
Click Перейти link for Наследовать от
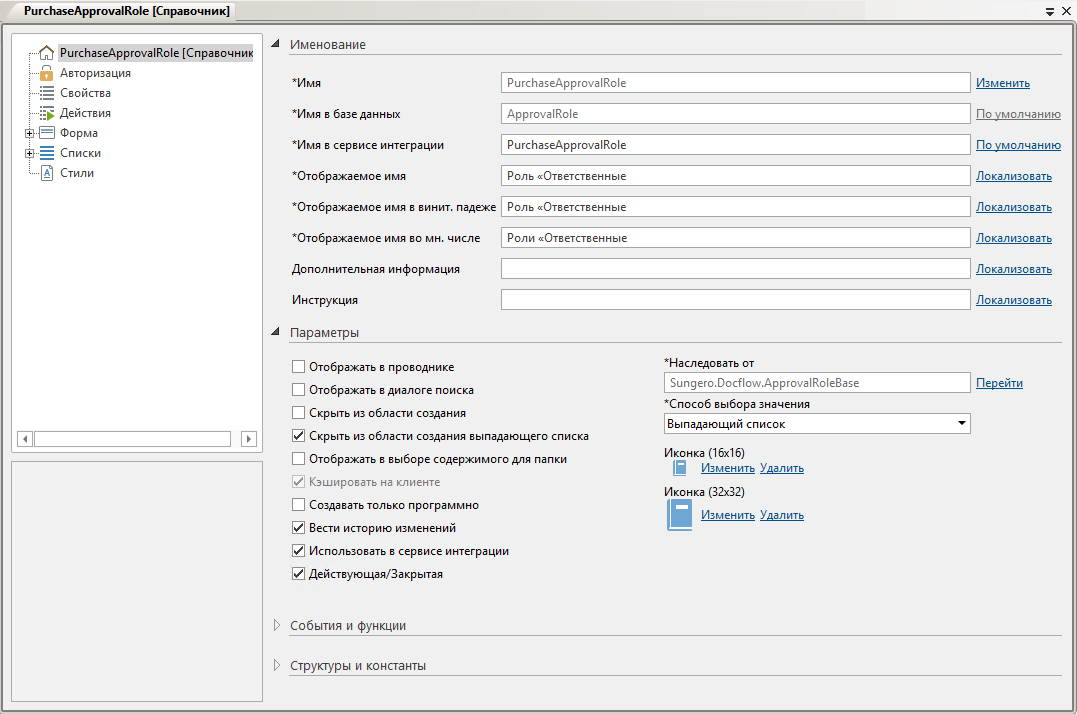click(x=999, y=383)
